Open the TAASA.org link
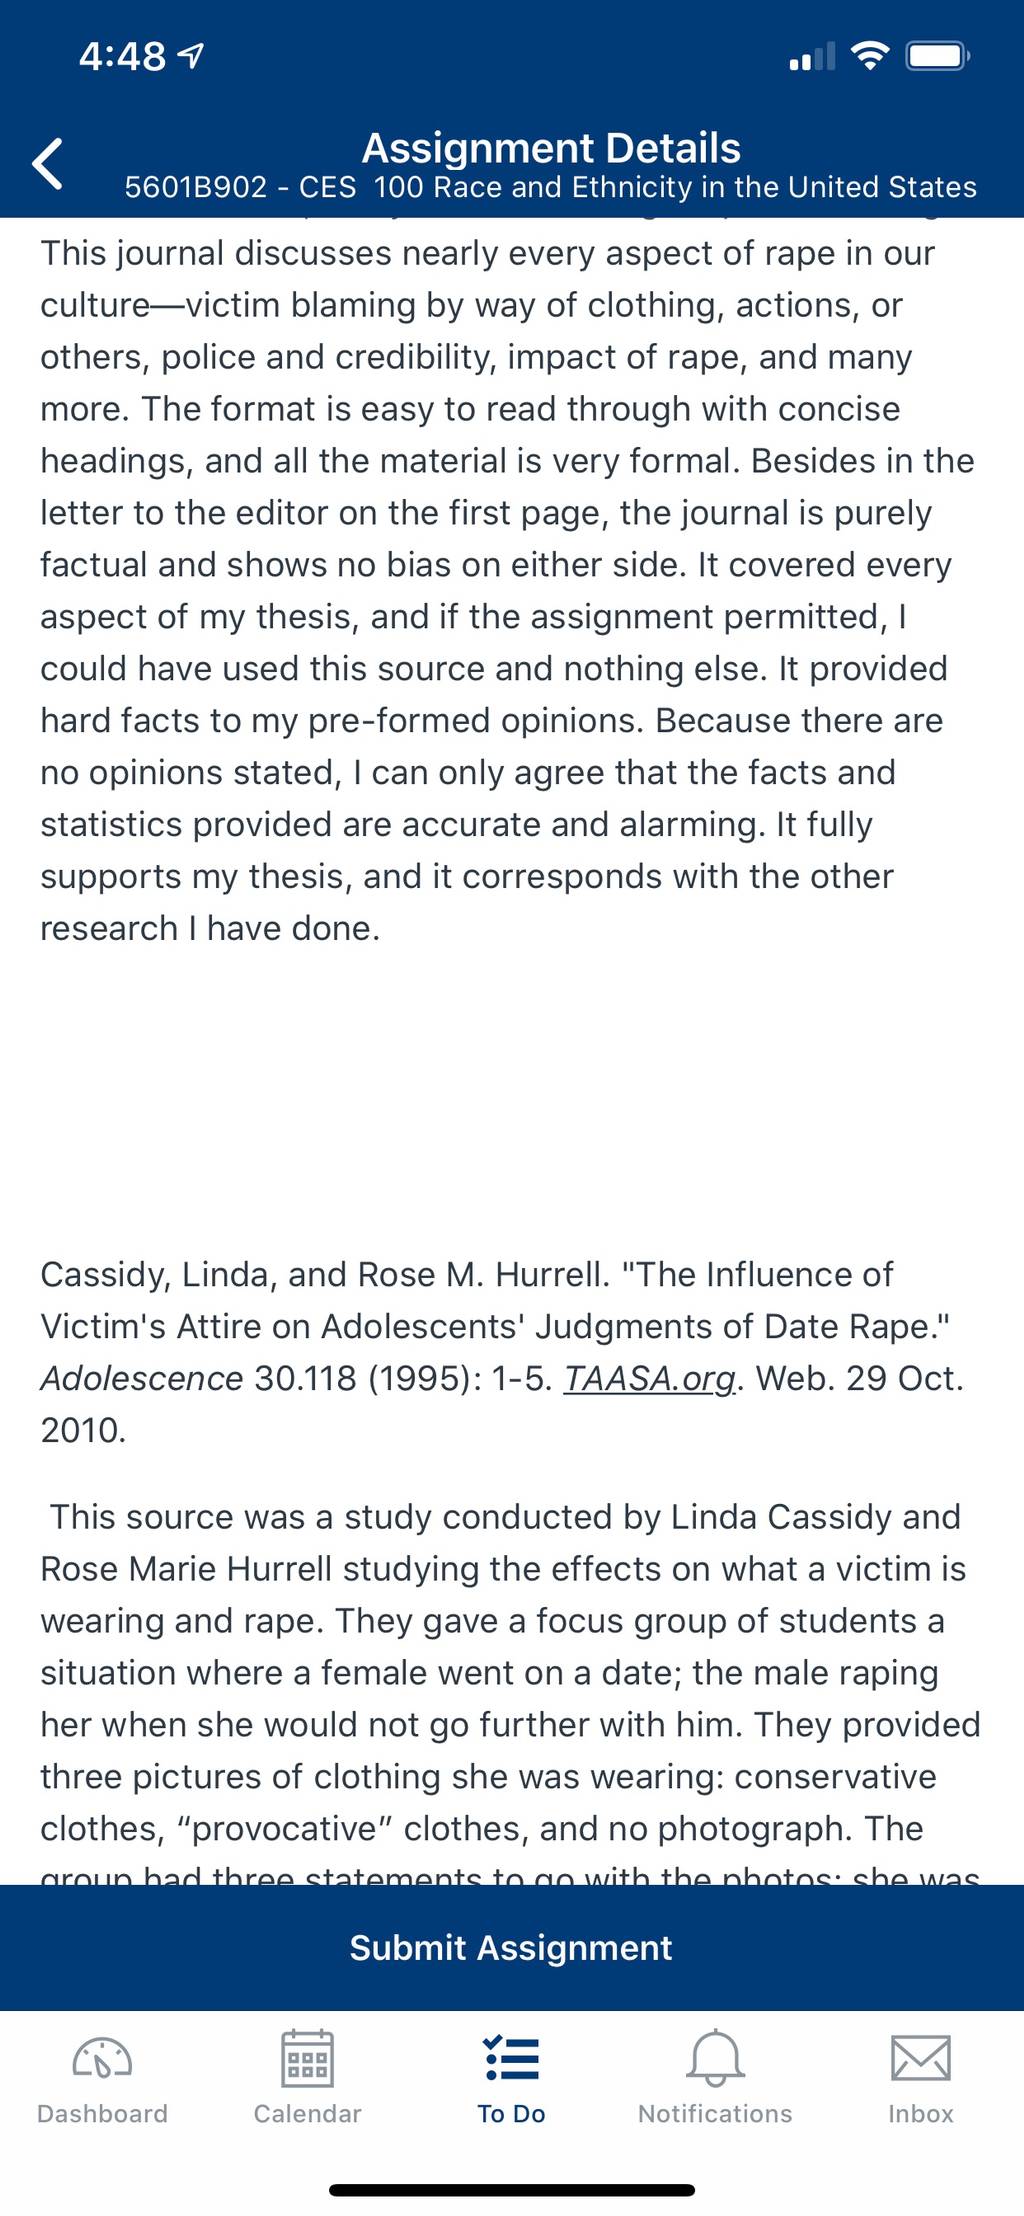The height and width of the screenshot is (2216, 1024). [649, 1378]
